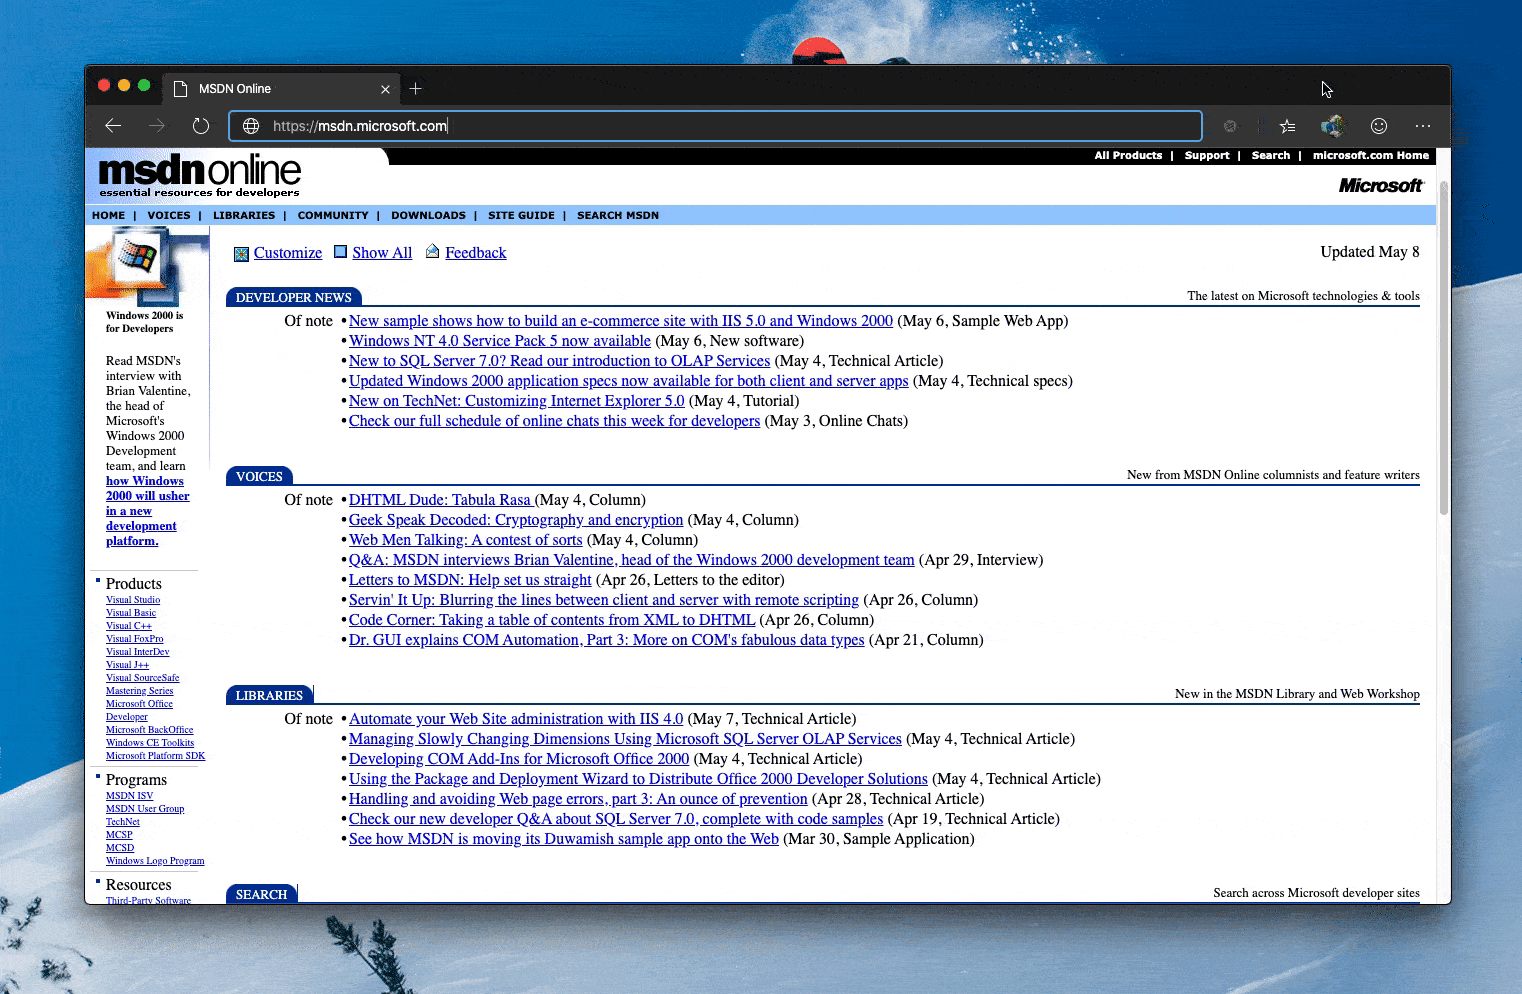Open Web Men Talking column link
This screenshot has width=1522, height=994.
pos(466,540)
